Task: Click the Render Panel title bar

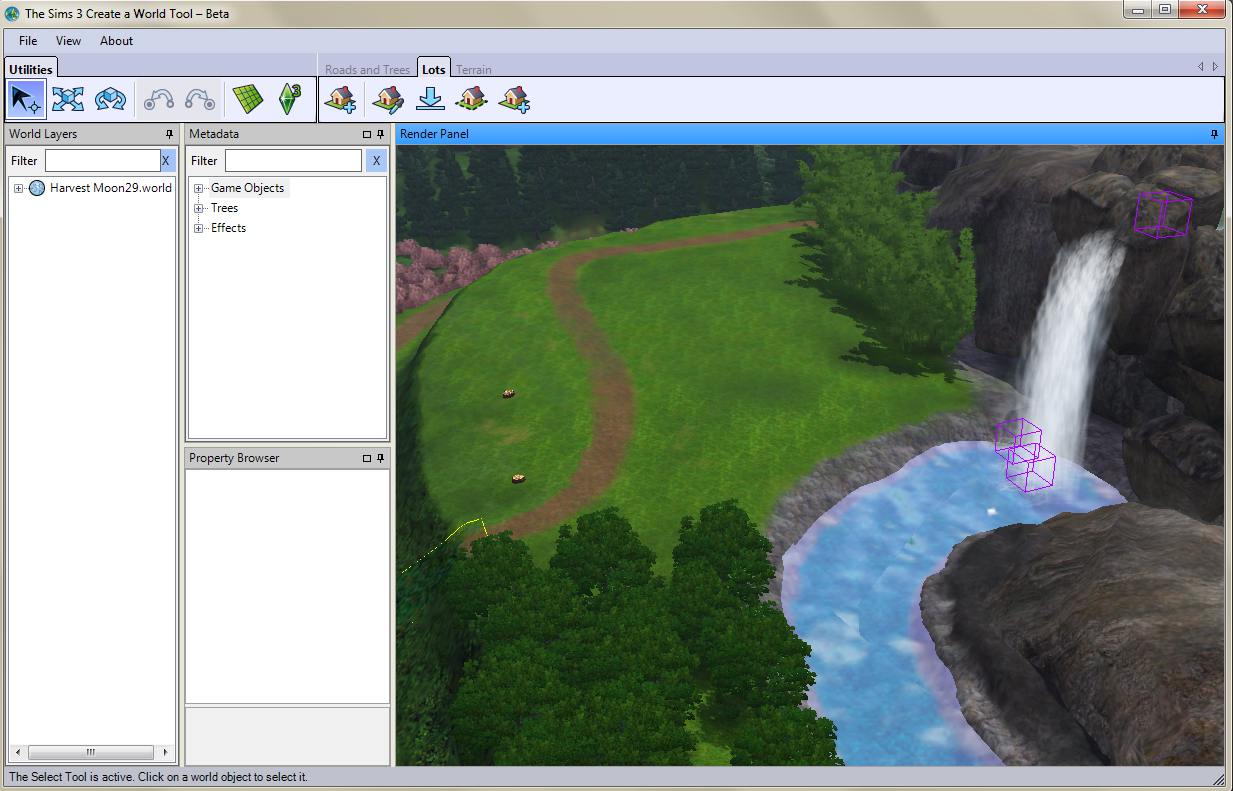Action: (810, 134)
